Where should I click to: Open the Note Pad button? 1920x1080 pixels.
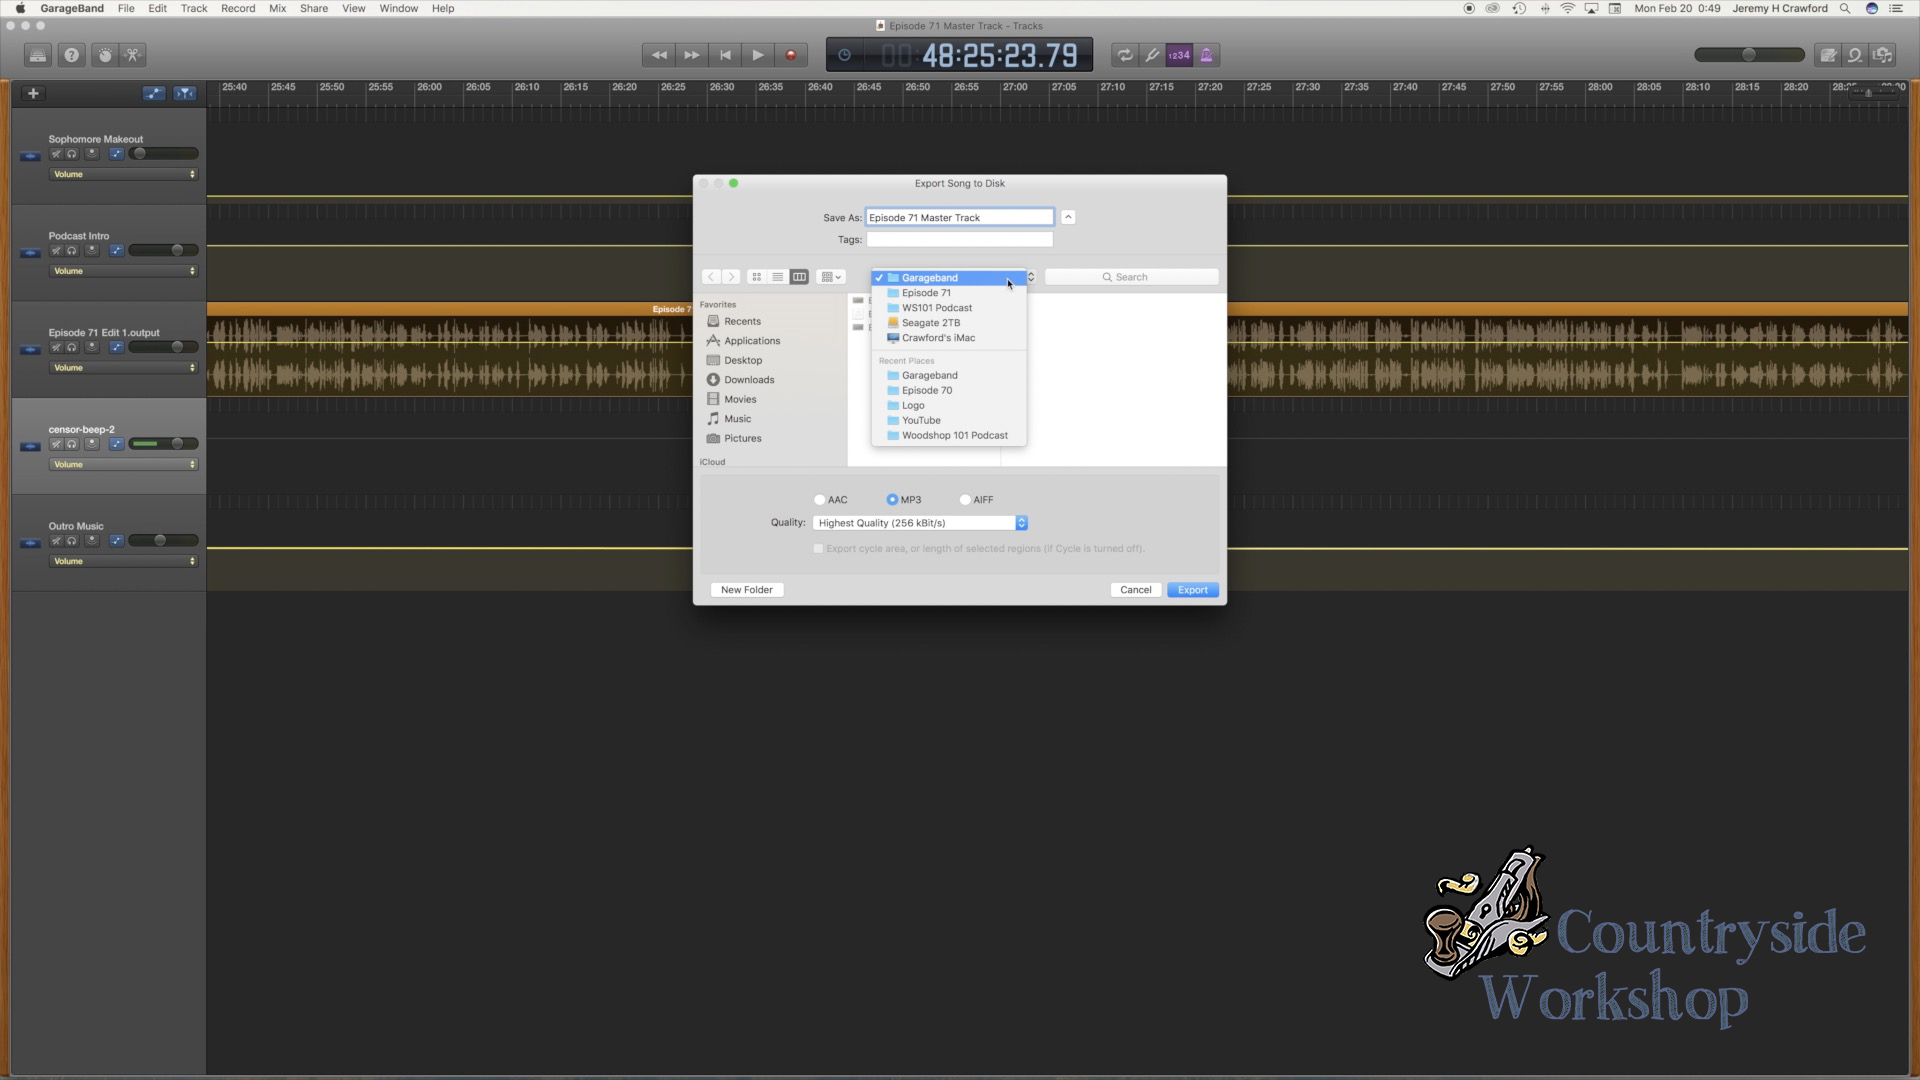1828,55
